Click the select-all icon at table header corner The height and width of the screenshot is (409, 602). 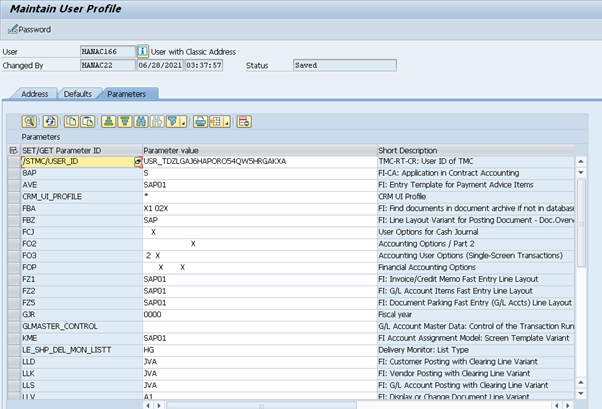click(13, 149)
